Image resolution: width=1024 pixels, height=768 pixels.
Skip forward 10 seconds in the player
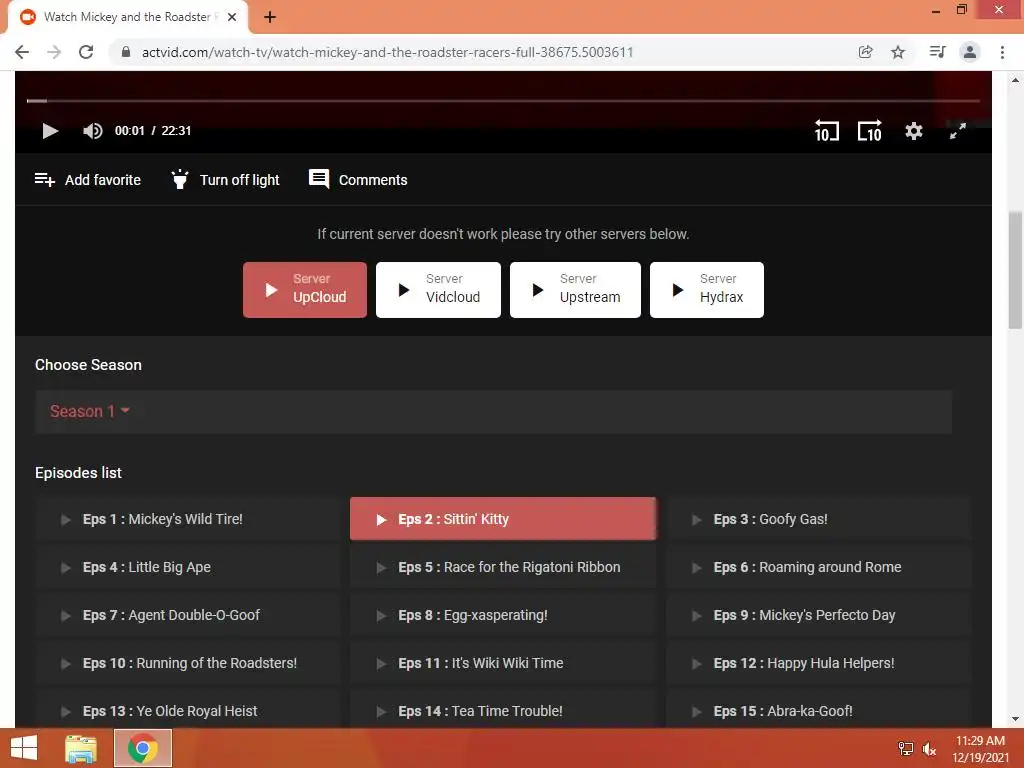pos(869,131)
